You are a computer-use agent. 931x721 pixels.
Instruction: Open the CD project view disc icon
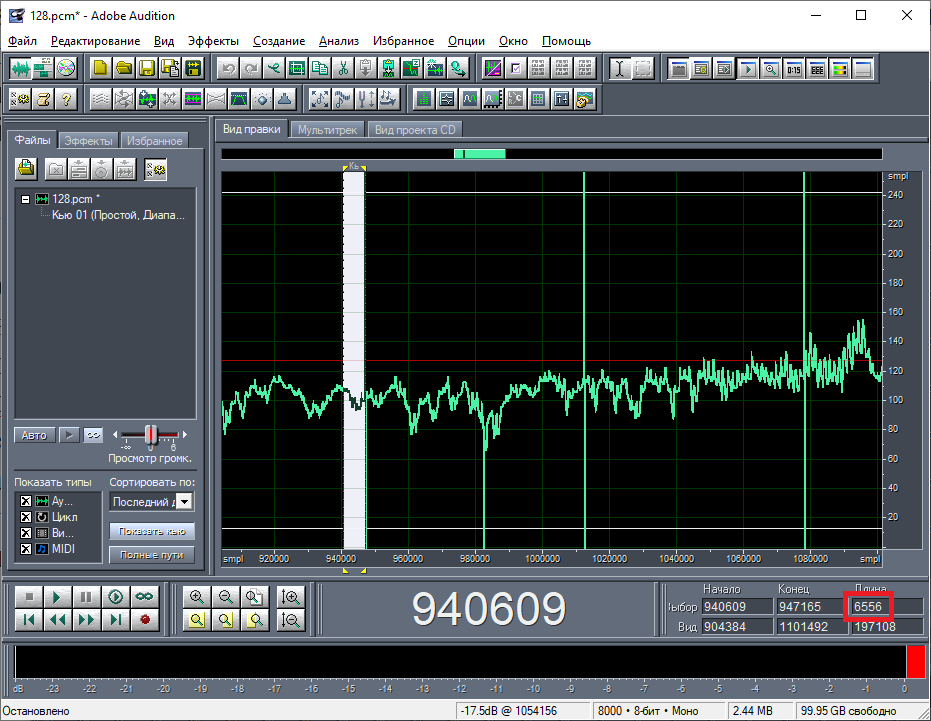point(66,69)
